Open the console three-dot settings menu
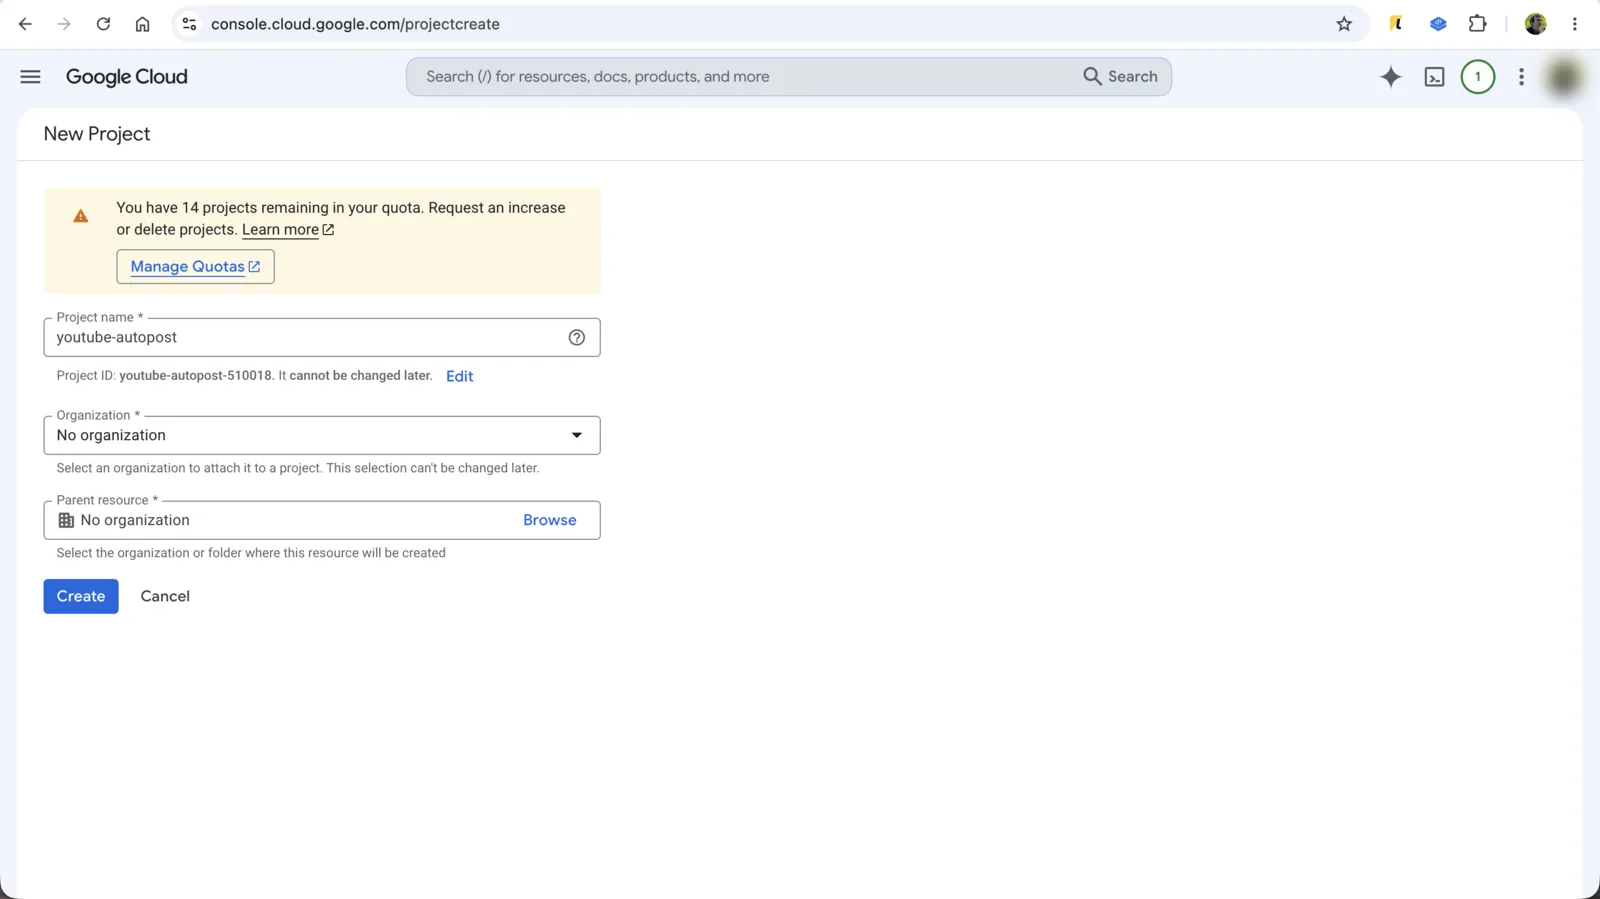1600x899 pixels. tap(1521, 77)
